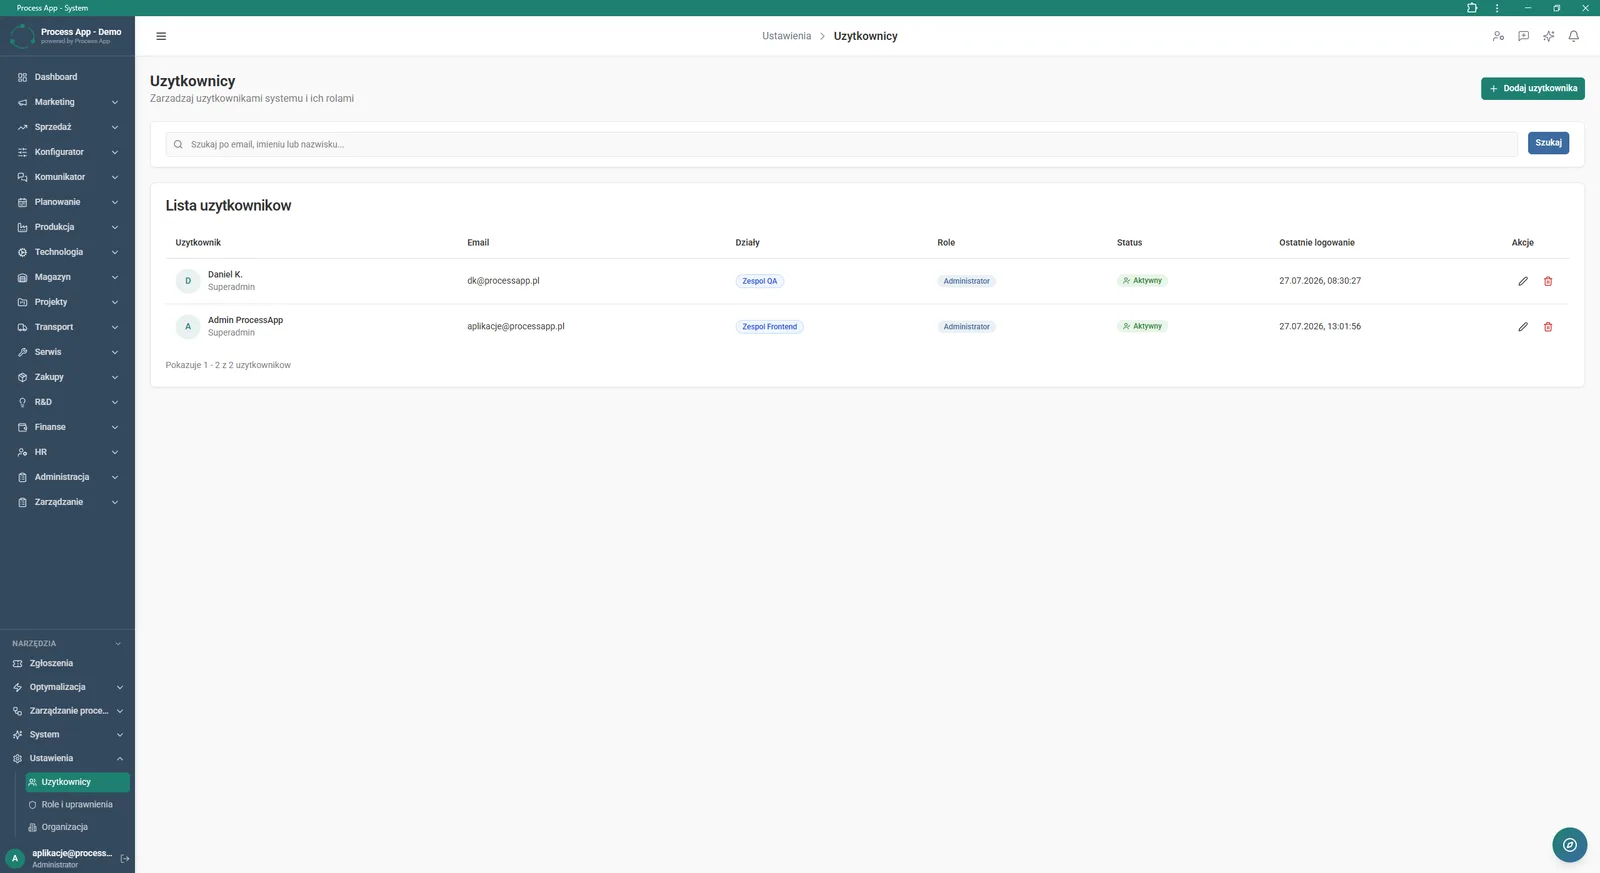Open the chat feedback icon in header
1600x873 pixels.
1523,36
